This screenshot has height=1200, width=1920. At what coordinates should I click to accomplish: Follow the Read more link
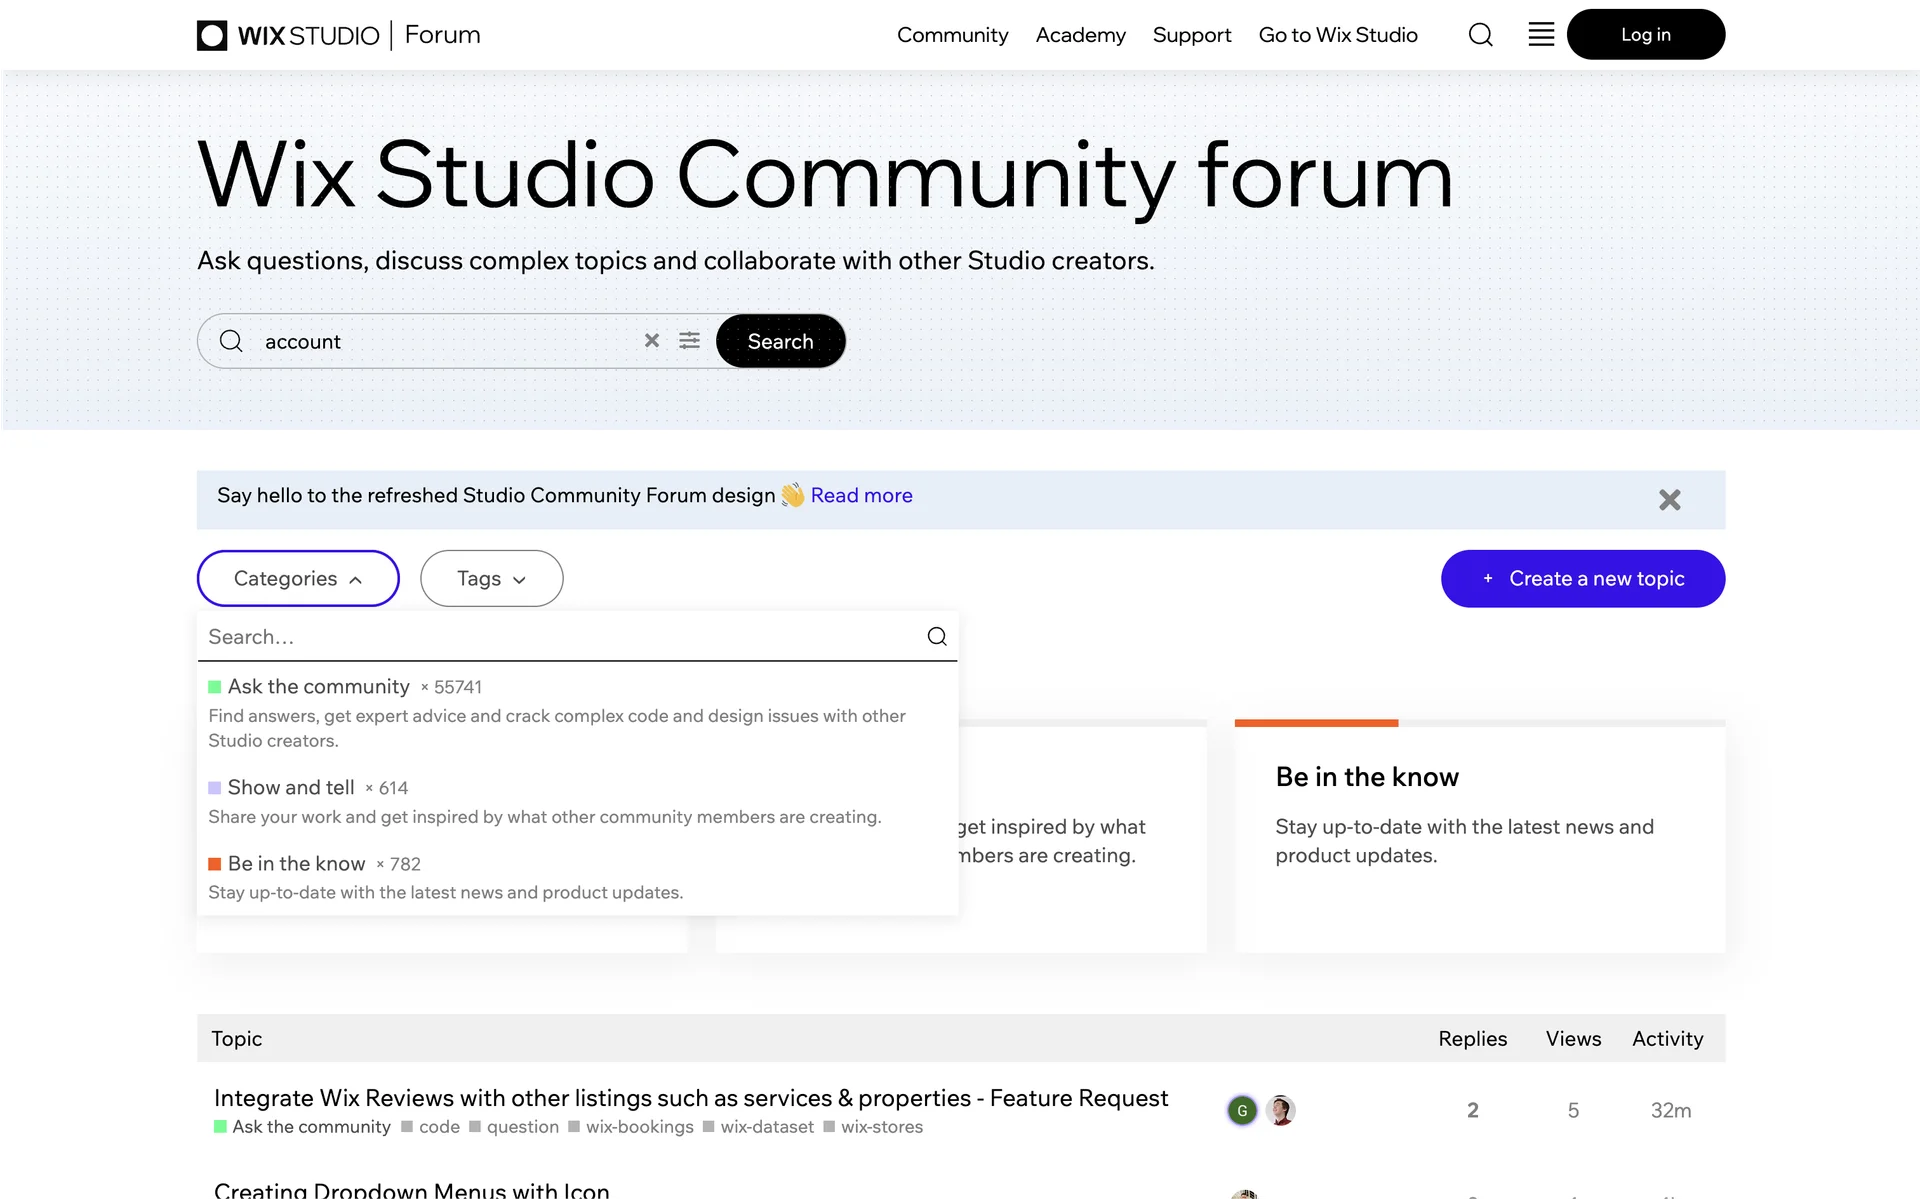(x=861, y=496)
